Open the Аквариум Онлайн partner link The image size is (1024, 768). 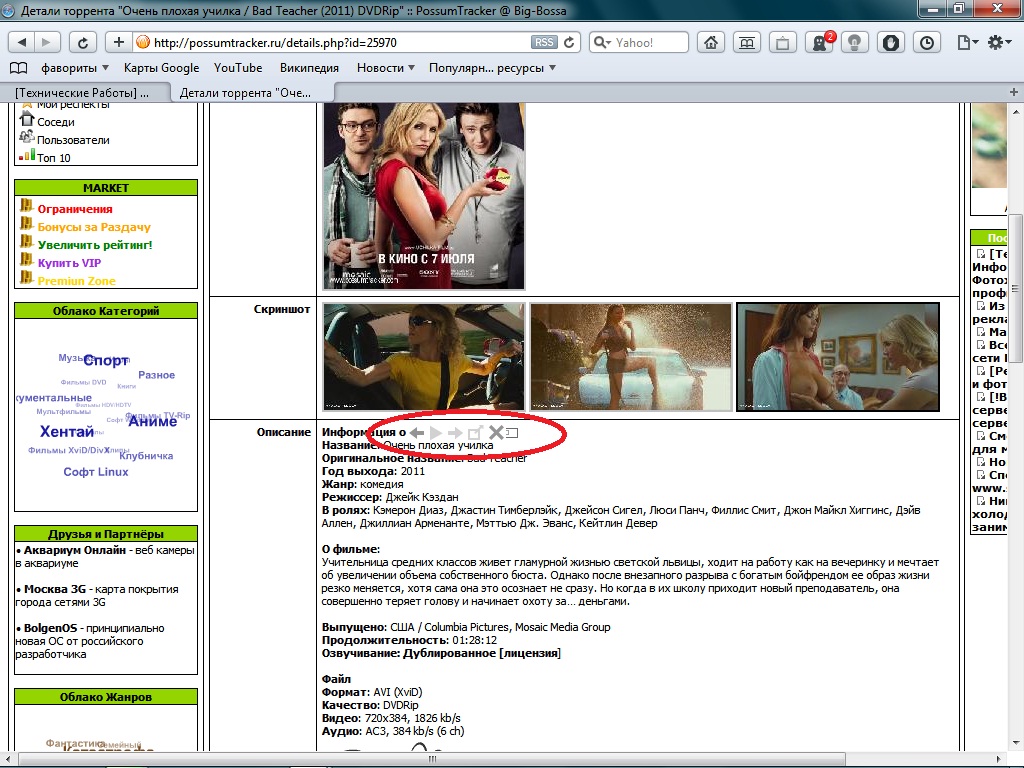pyautogui.click(x=74, y=550)
